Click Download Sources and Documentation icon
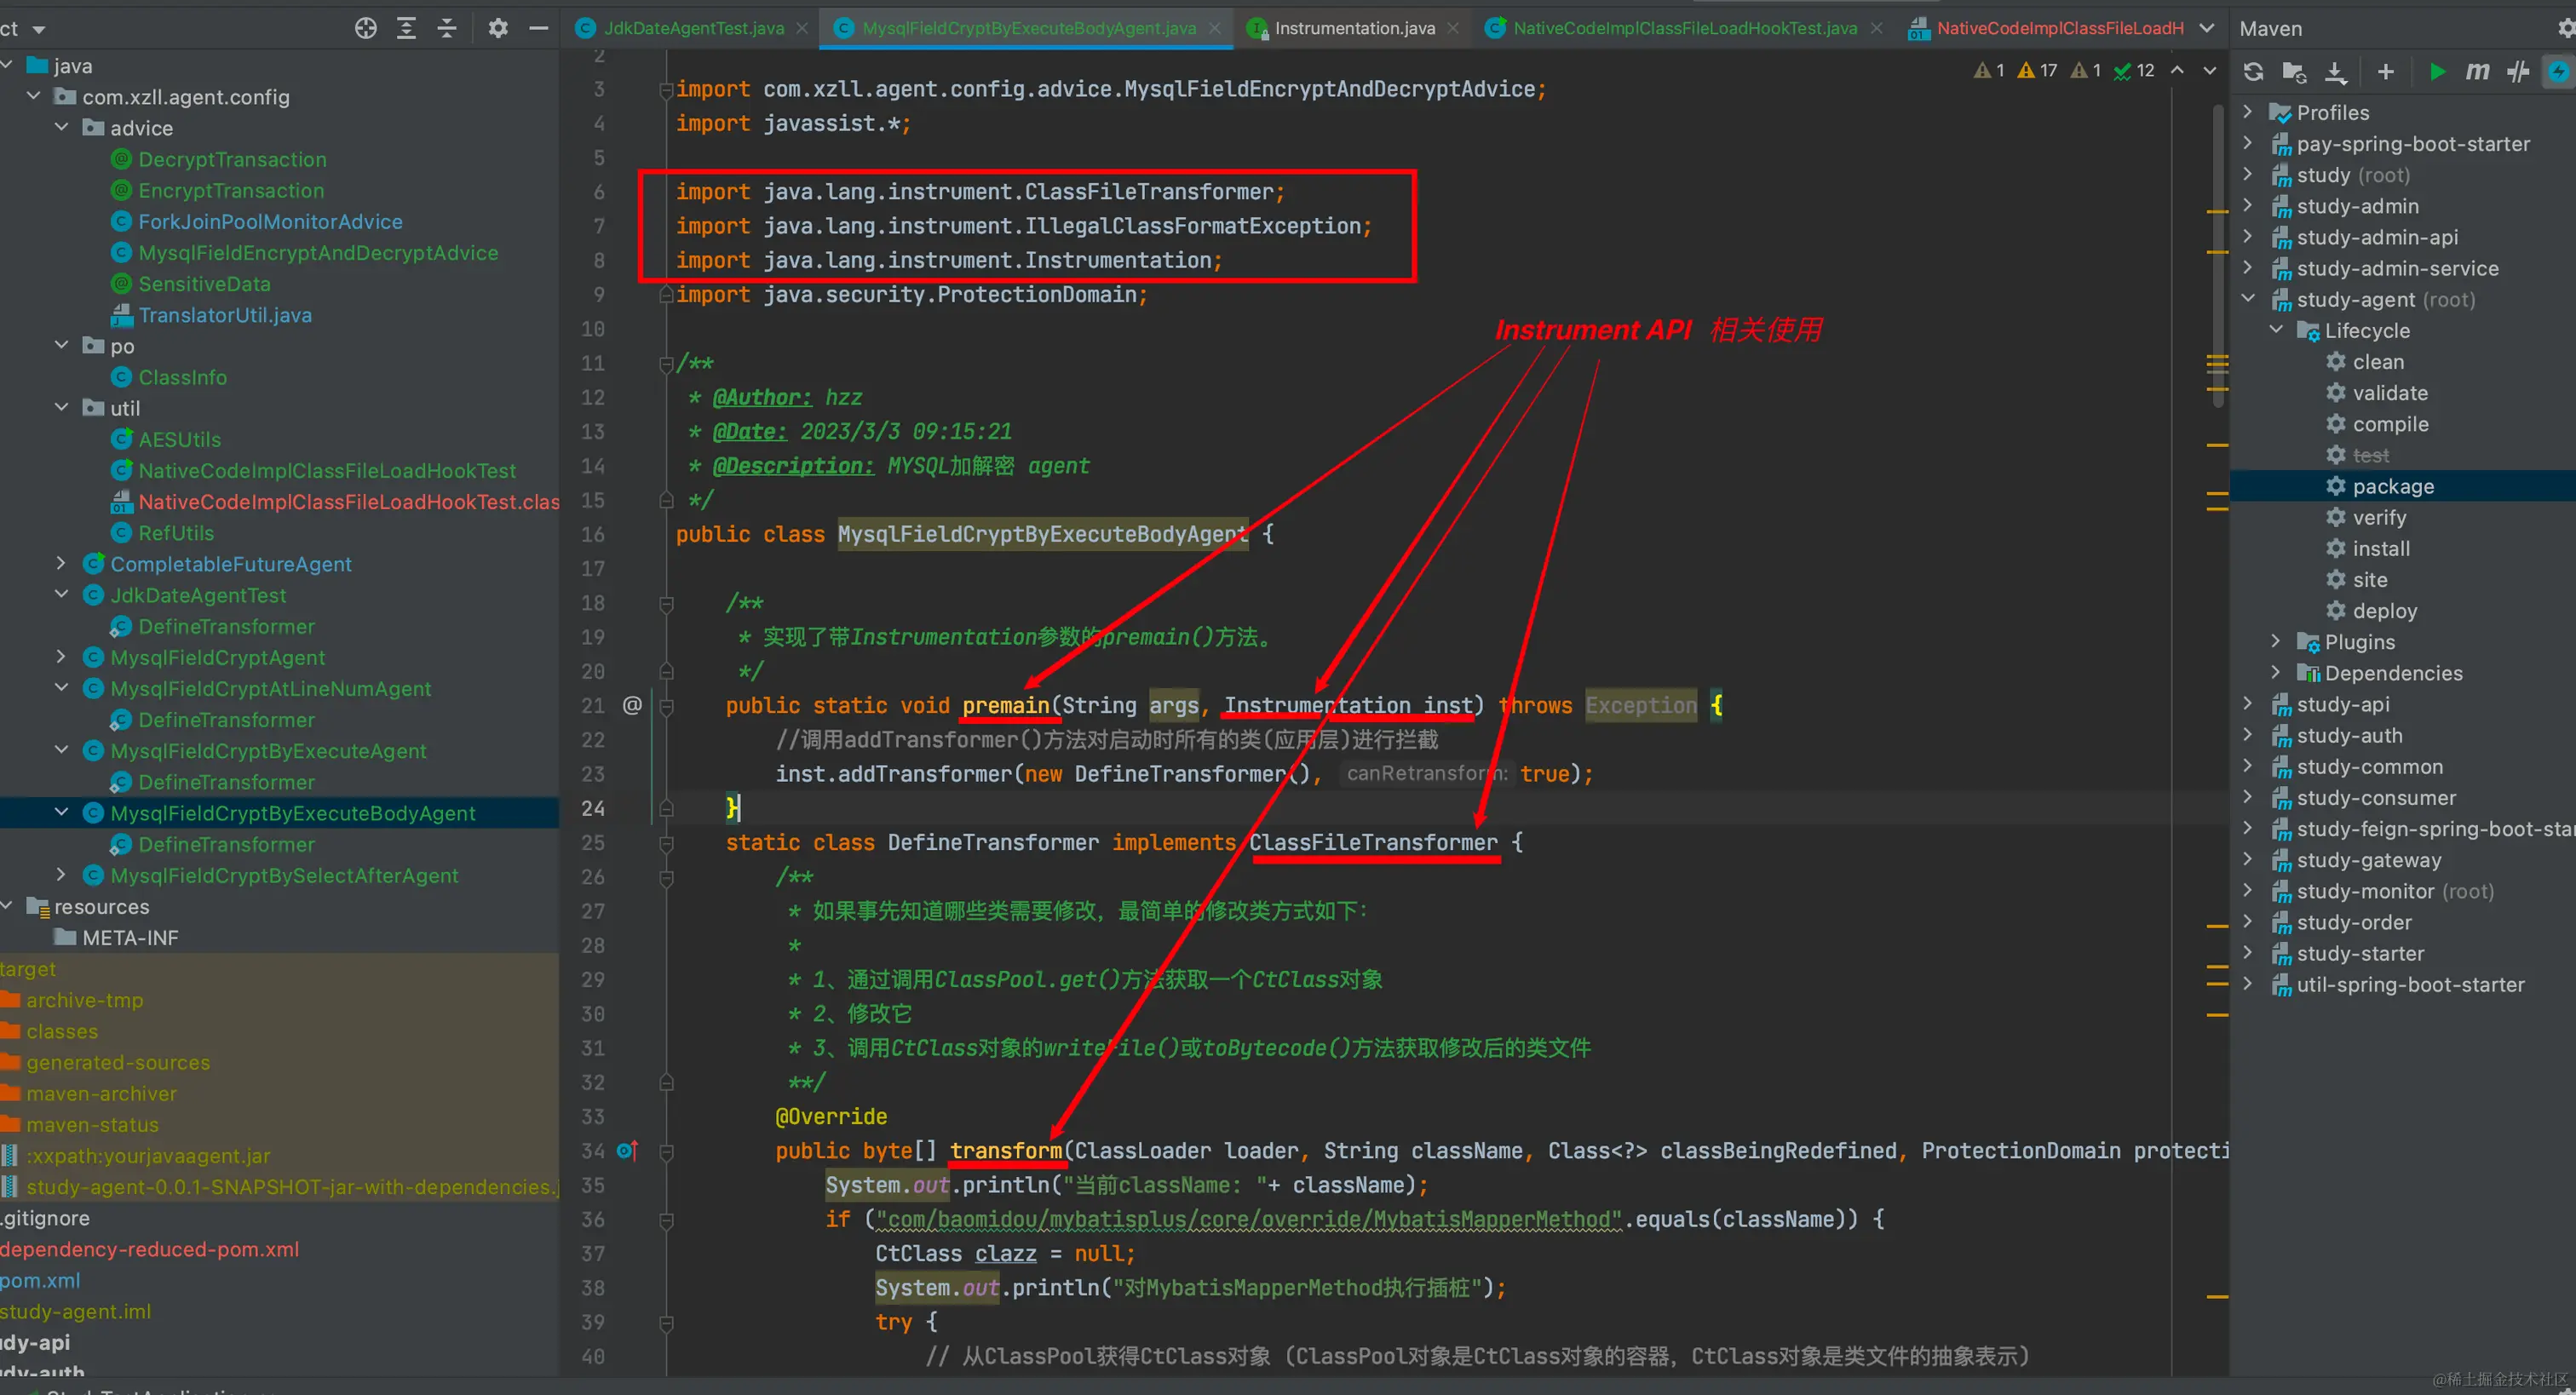This screenshot has width=2576, height=1395. tap(2335, 71)
